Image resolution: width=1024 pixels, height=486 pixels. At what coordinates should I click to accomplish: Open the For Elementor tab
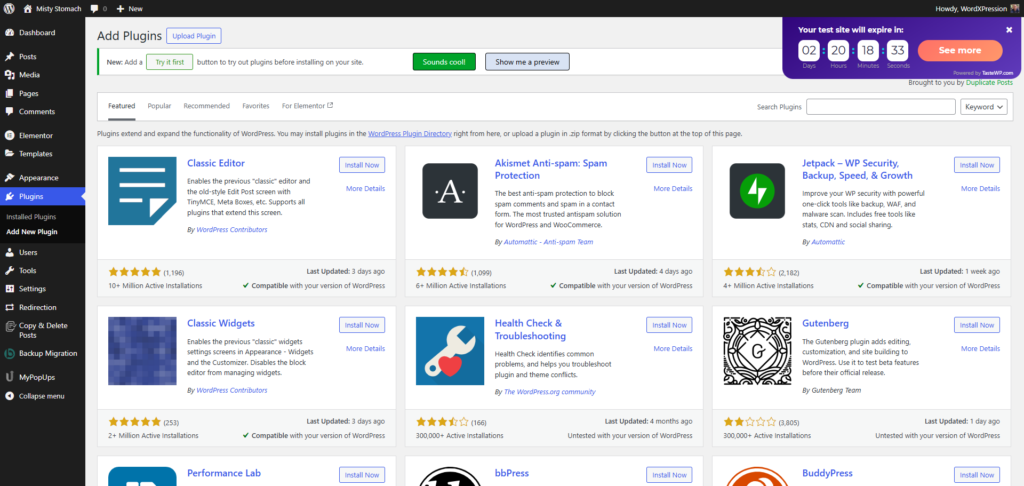point(308,106)
